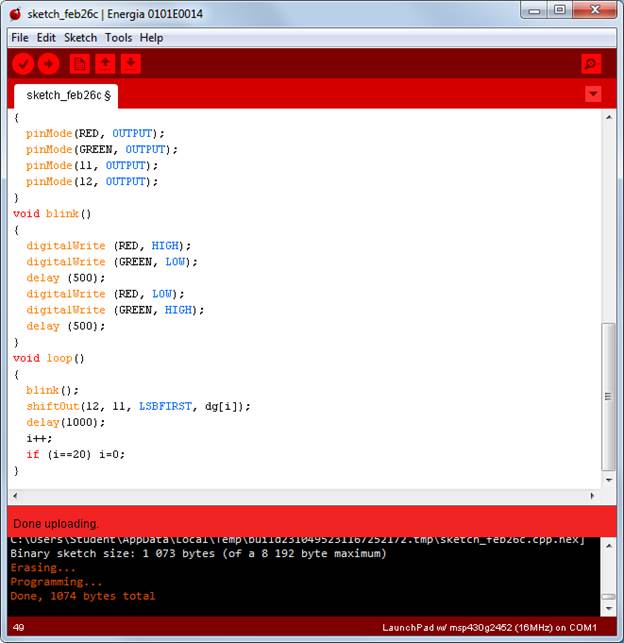Click the 'blink();' call in loop

pos(52,390)
